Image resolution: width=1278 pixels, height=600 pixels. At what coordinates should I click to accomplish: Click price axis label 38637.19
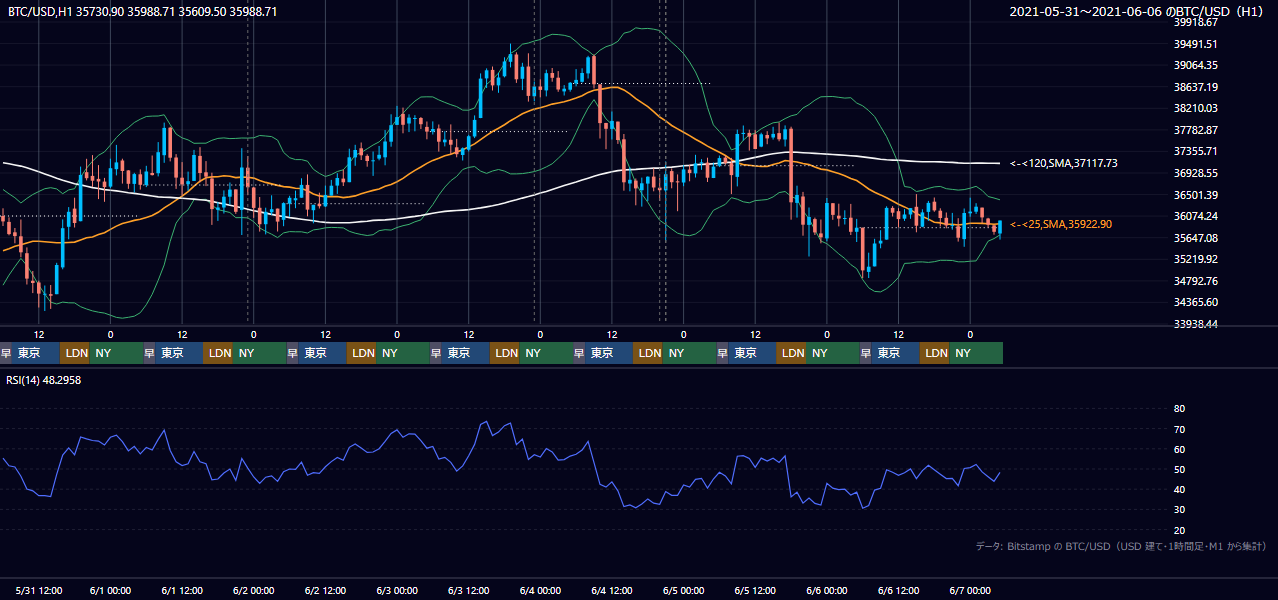coord(1195,87)
